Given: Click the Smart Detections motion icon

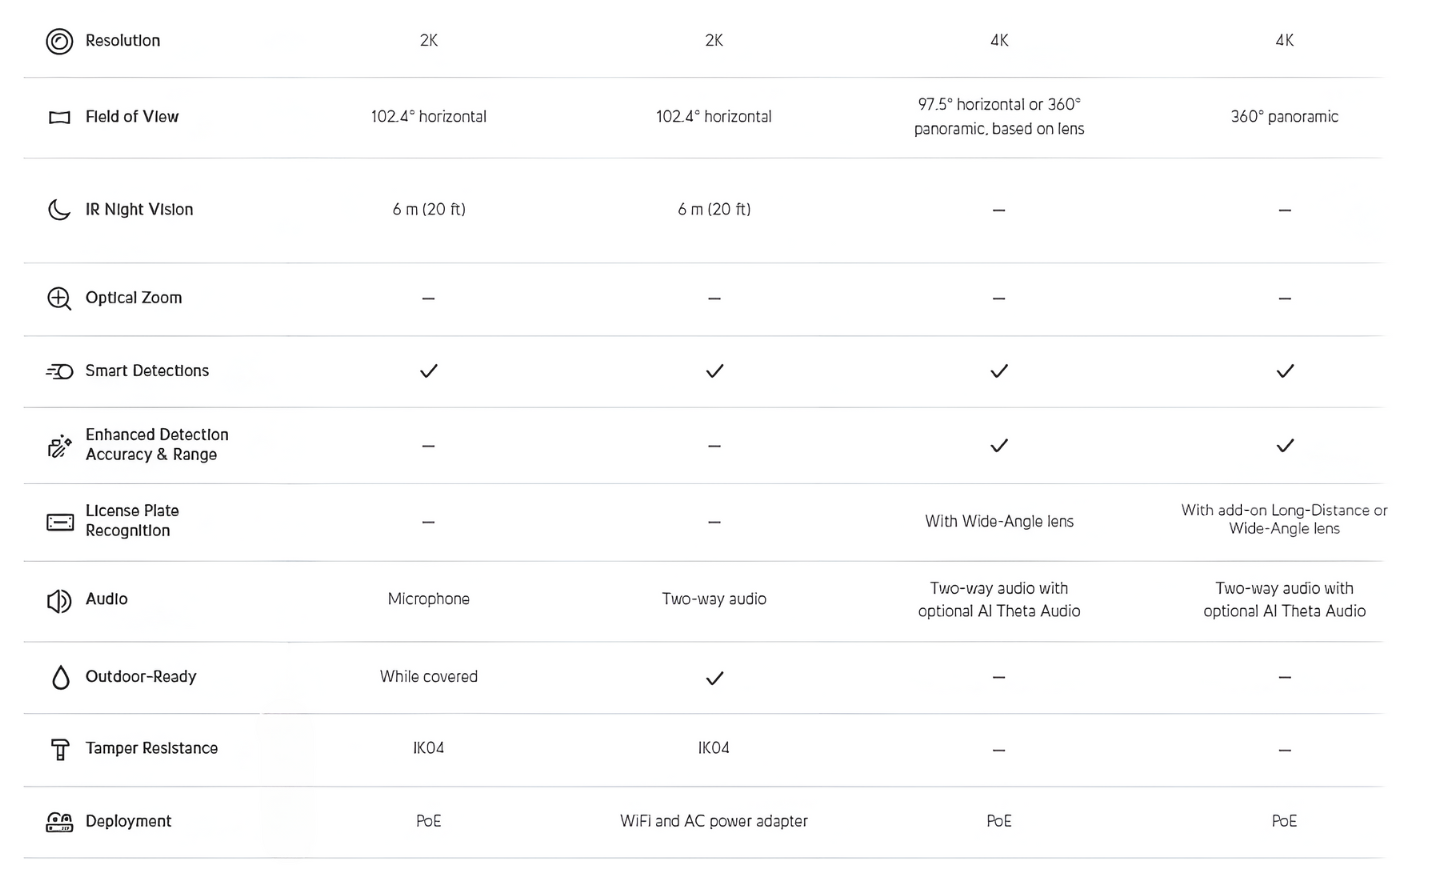Looking at the screenshot, I should click(60, 371).
